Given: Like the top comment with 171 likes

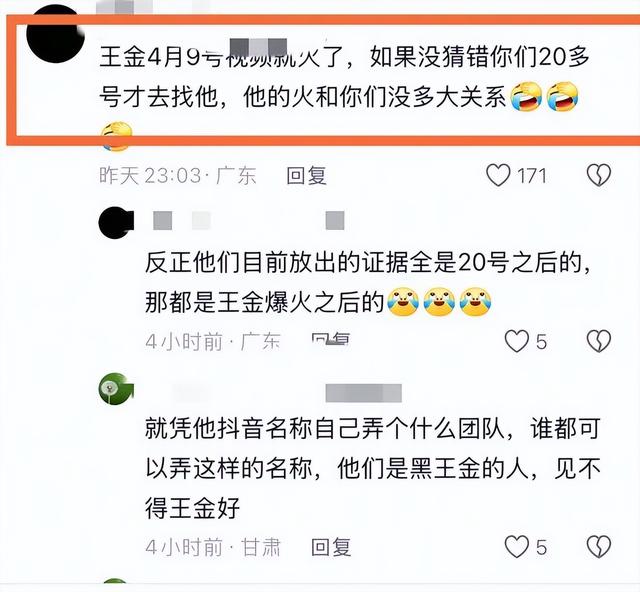Looking at the screenshot, I should [498, 175].
